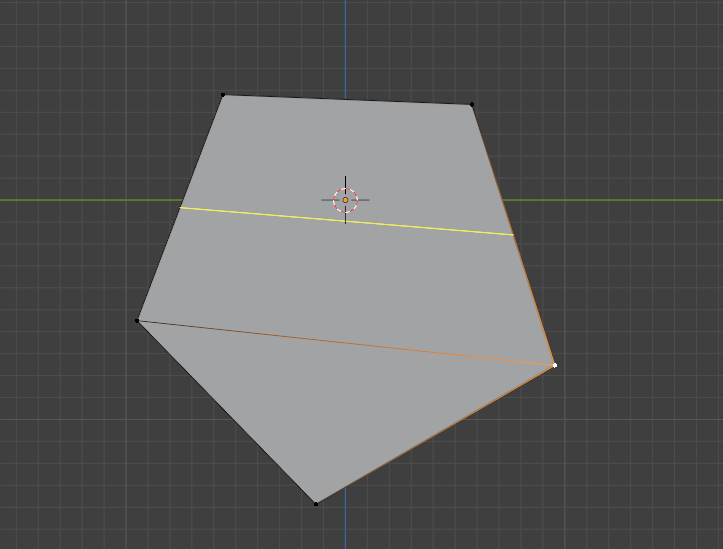Click the green horizontal axis line right of the mesh
Viewport: 723px width, 549px height.
click(x=612, y=200)
